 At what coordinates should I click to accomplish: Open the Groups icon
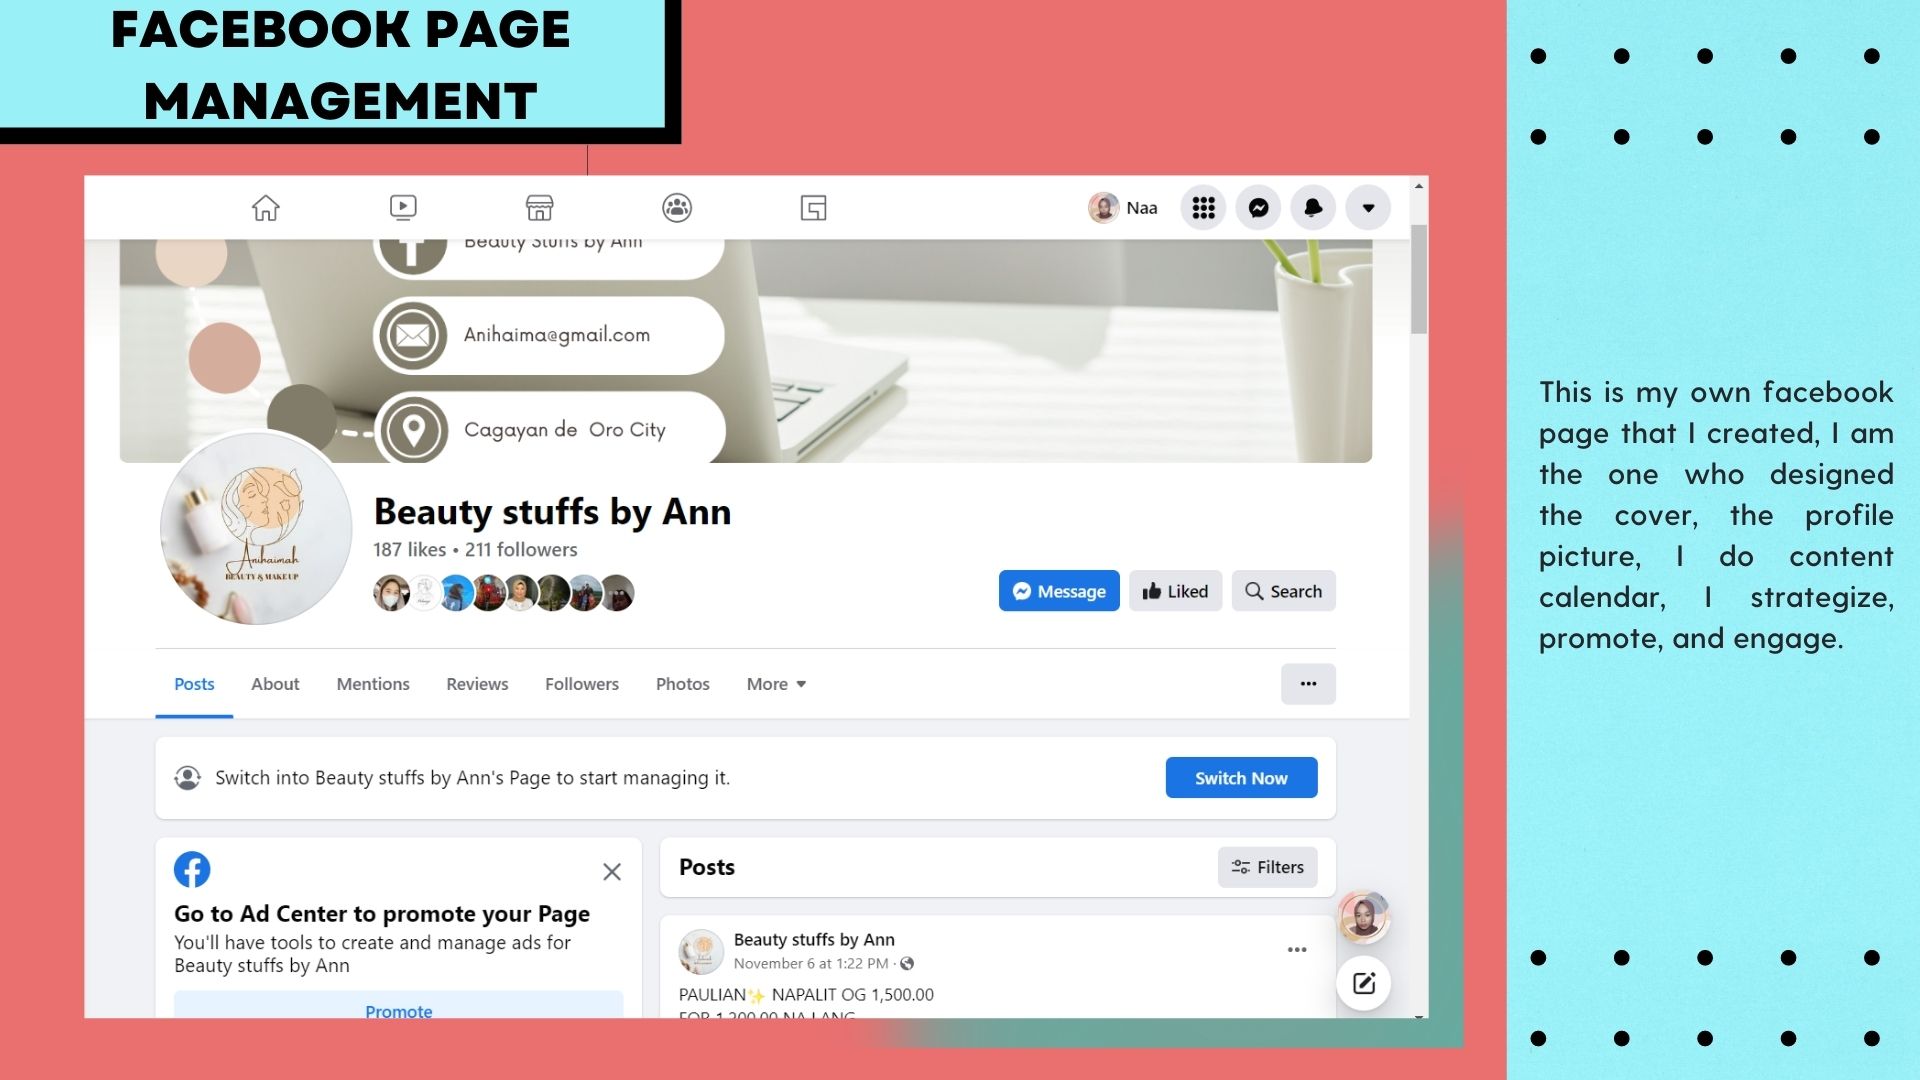tap(677, 208)
